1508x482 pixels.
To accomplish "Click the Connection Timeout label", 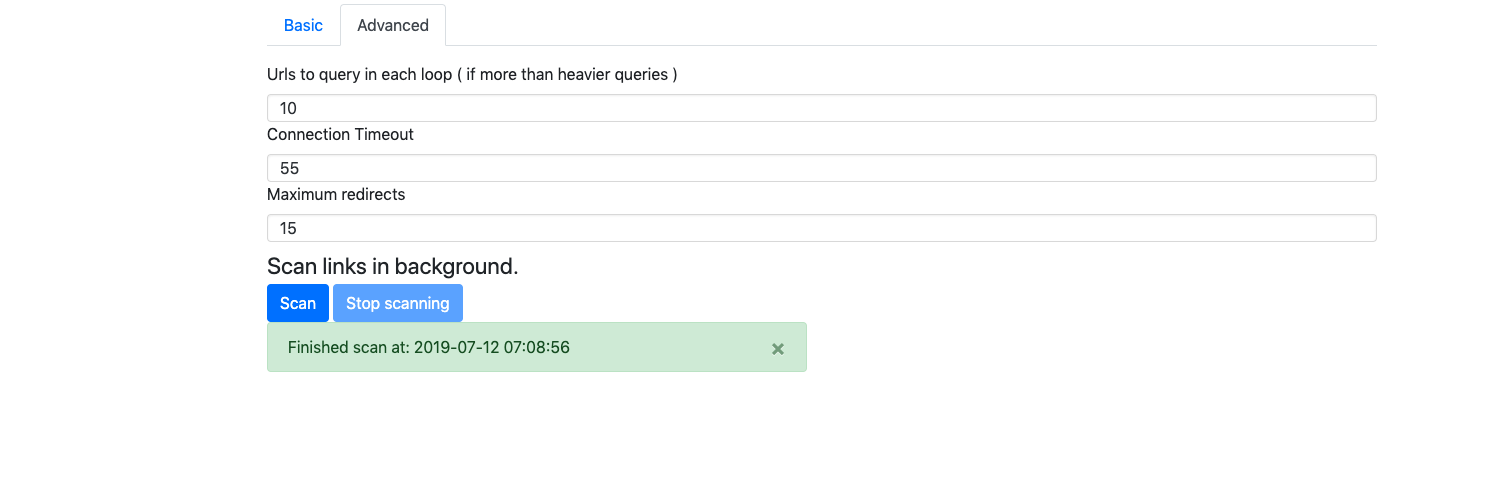I will [x=340, y=134].
